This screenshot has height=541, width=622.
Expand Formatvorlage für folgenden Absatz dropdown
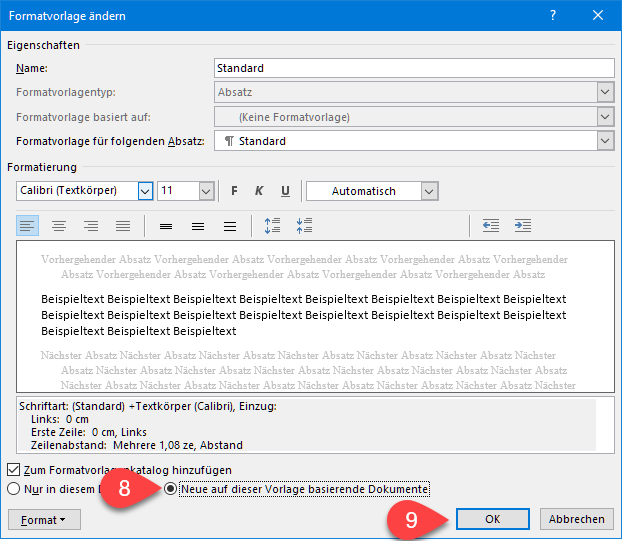point(605,141)
